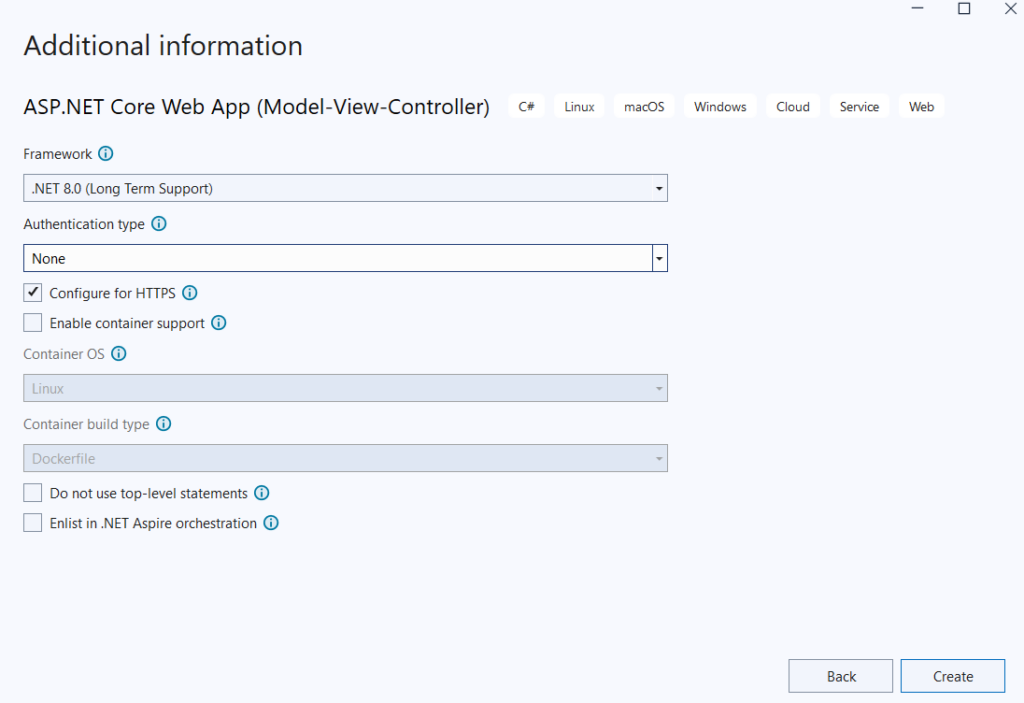Open the Framework dropdown showing .NET 8.0
This screenshot has height=703, width=1024.
coord(345,188)
